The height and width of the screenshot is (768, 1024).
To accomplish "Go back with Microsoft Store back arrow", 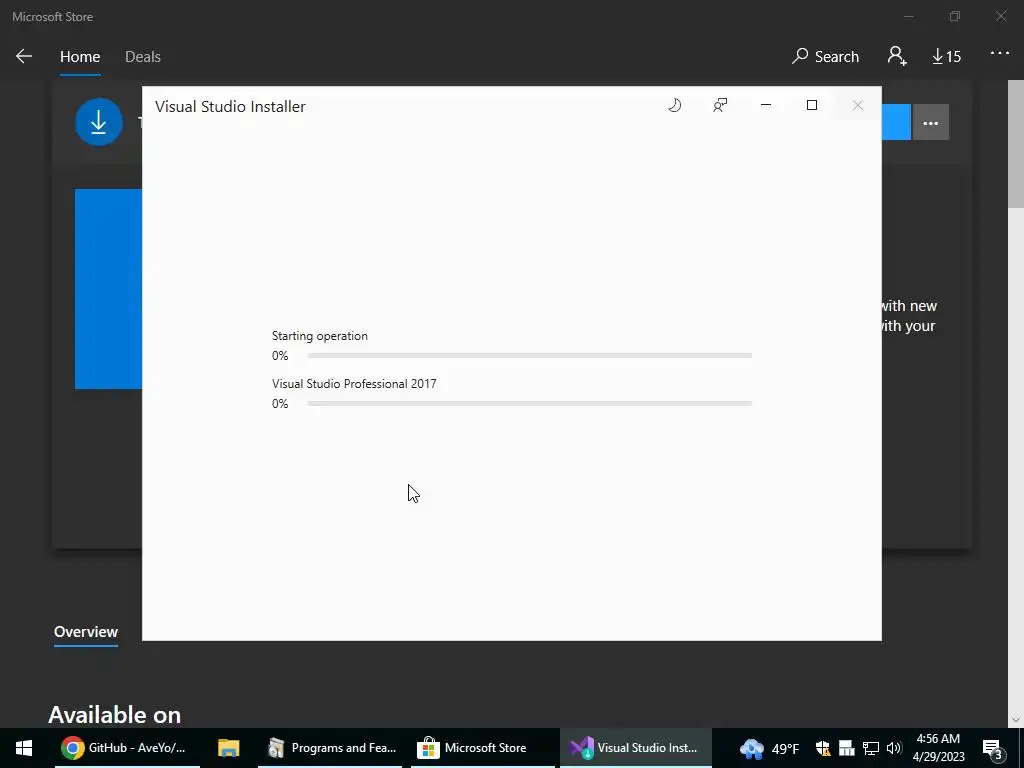I will [x=24, y=56].
